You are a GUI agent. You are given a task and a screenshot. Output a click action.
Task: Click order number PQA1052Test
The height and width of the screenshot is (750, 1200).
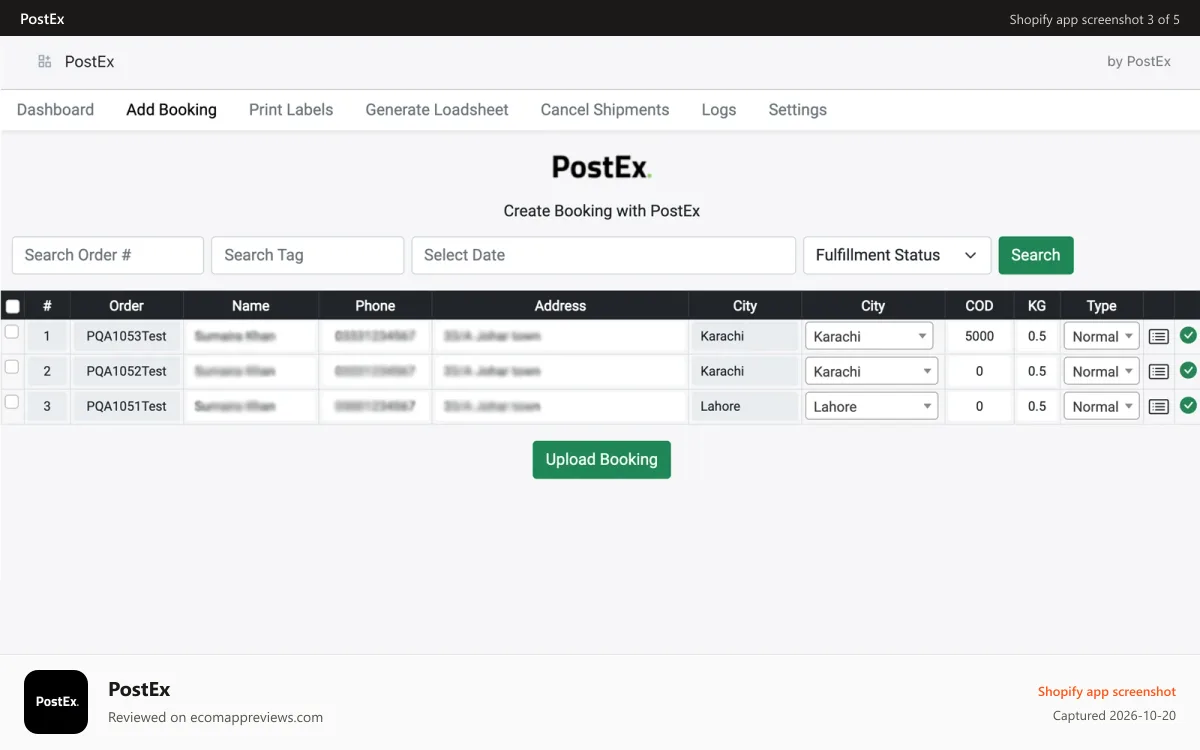[x=127, y=371]
